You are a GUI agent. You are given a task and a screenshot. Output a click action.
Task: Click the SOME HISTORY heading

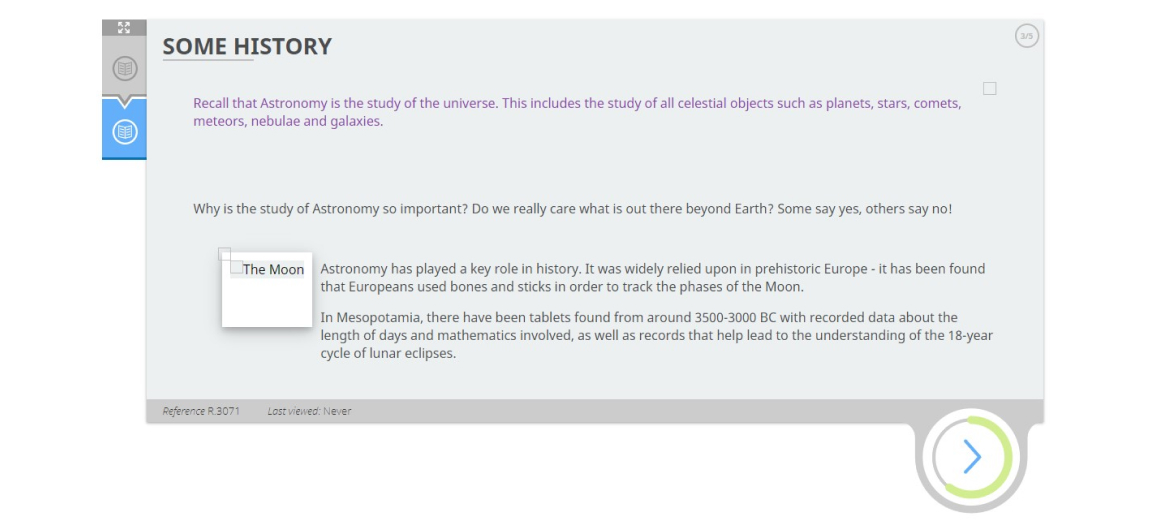(247, 46)
